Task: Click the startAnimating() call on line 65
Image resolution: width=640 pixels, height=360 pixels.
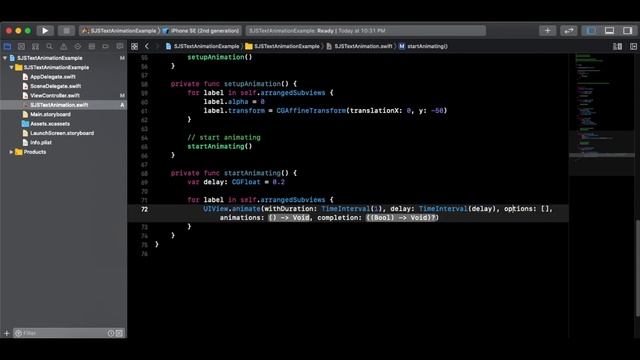Action: [220, 147]
